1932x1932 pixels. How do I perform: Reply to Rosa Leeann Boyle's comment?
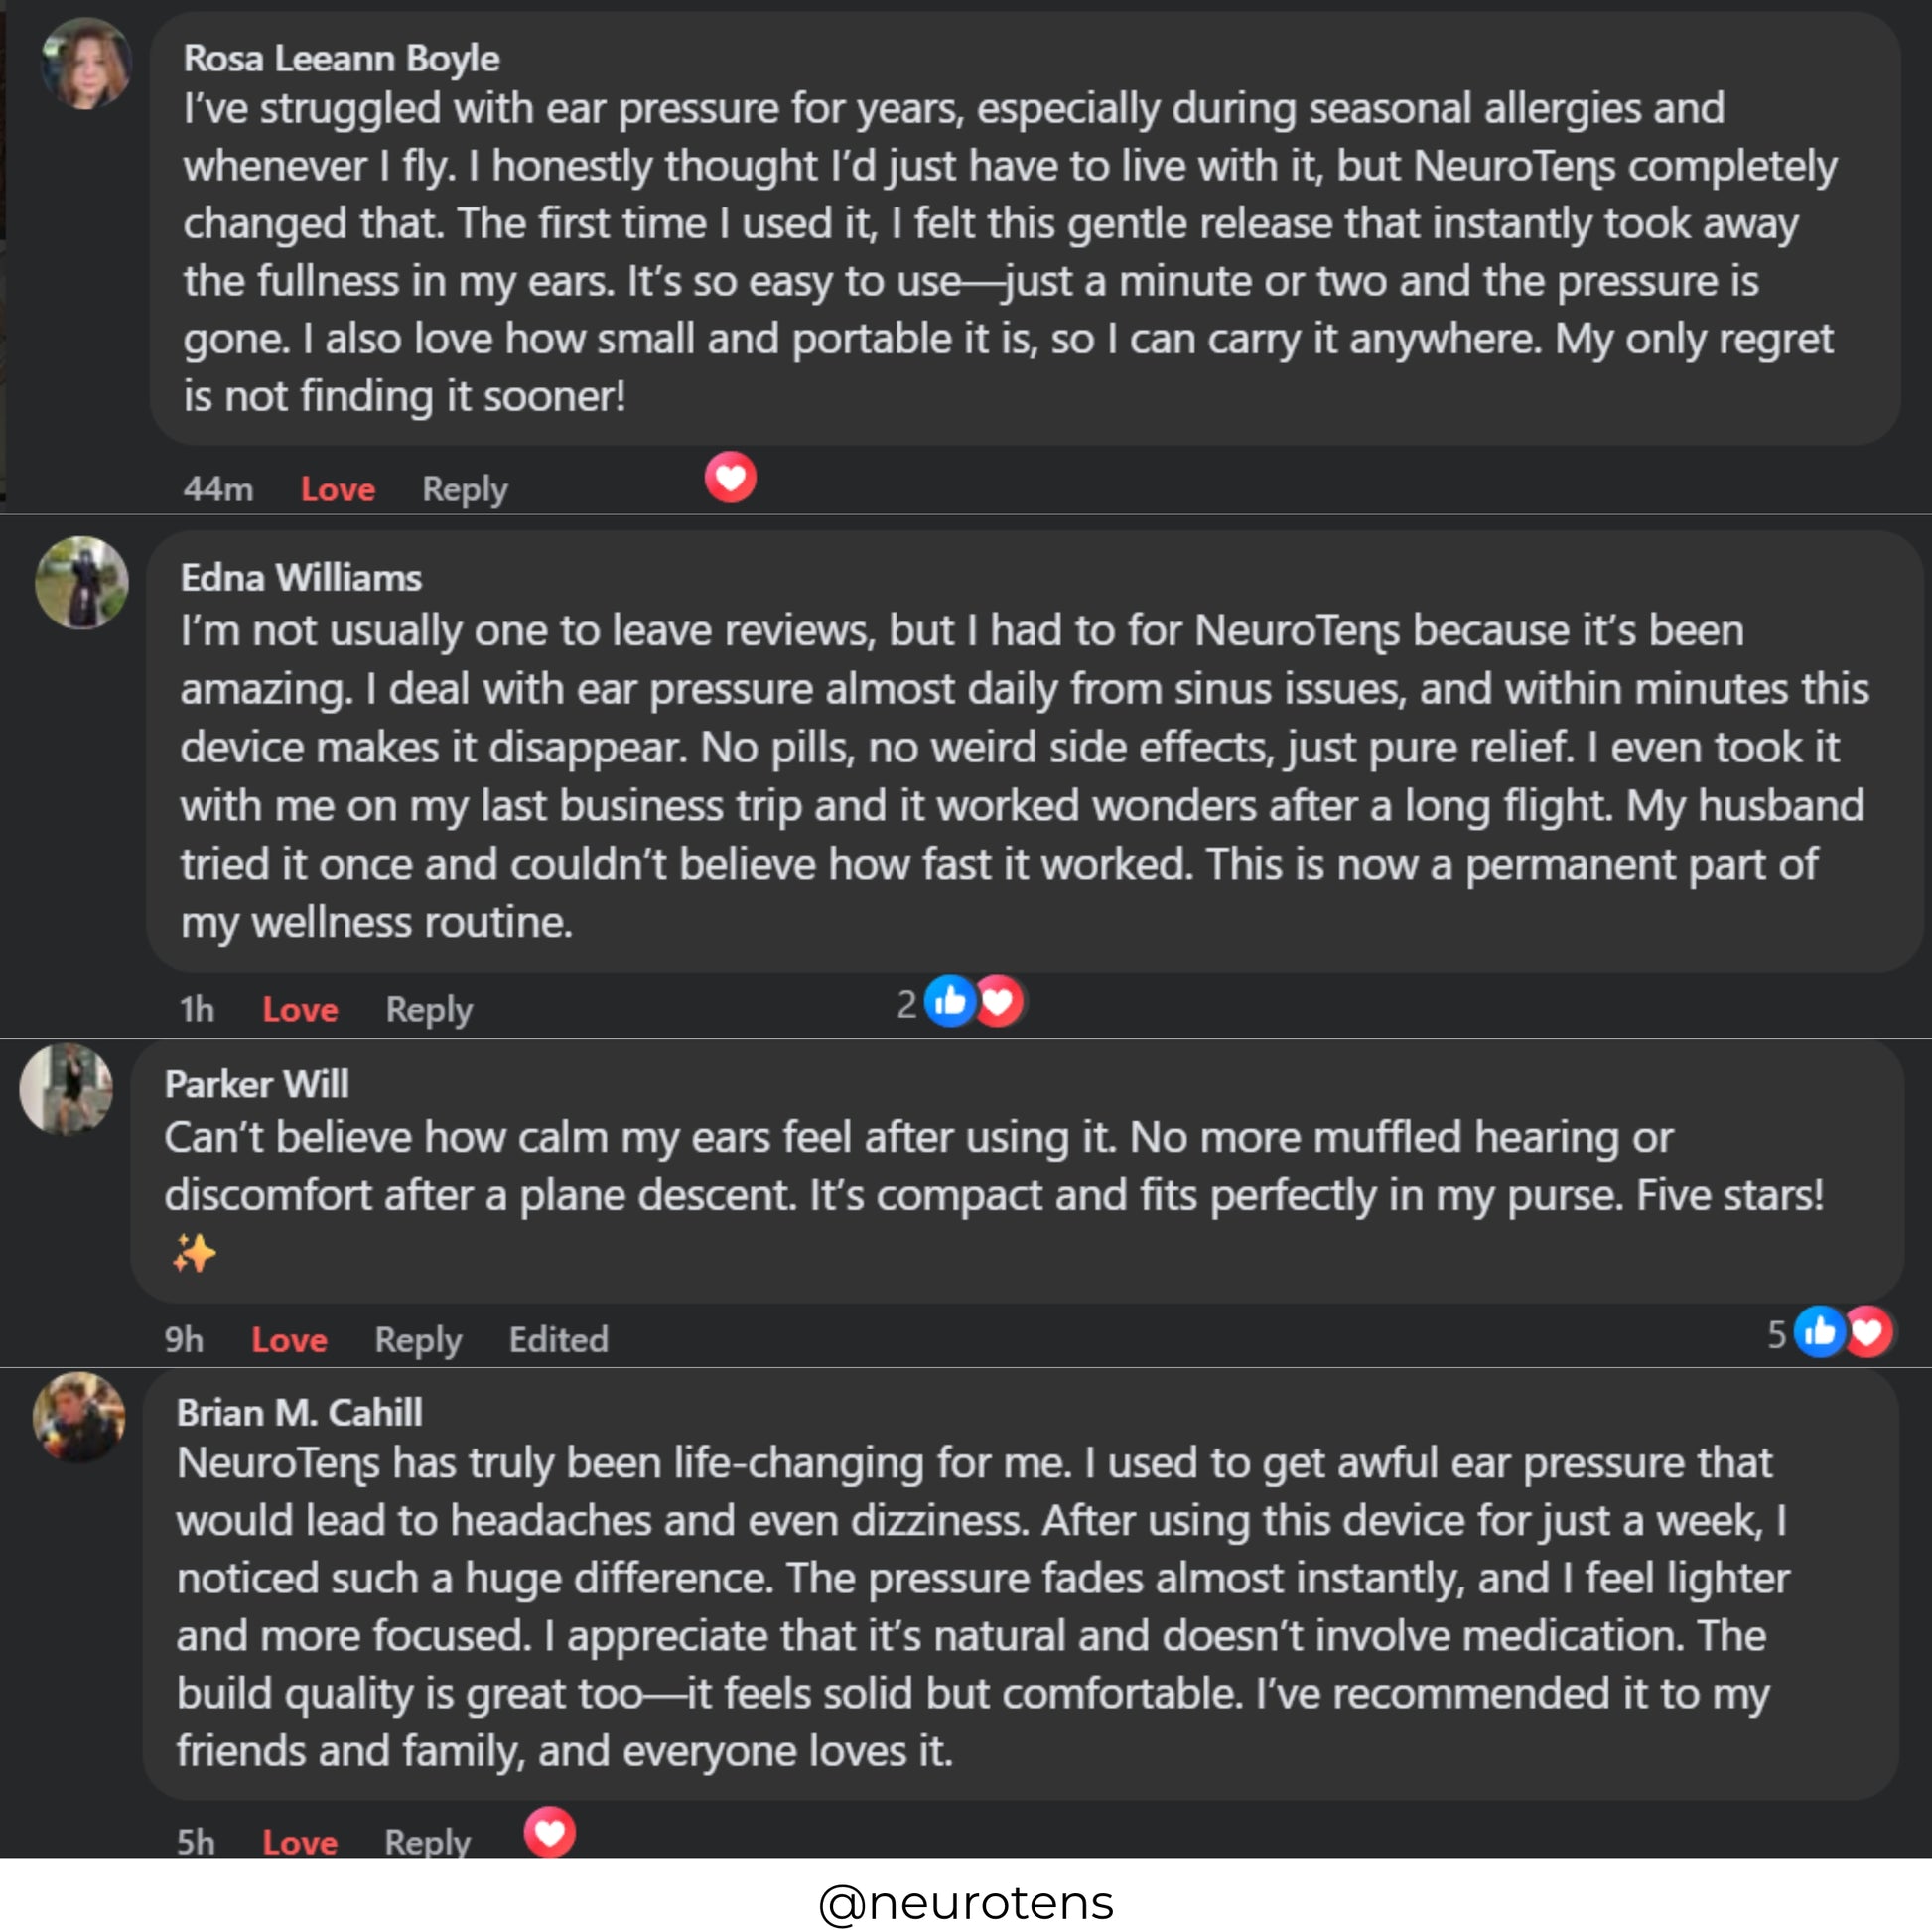pyautogui.click(x=465, y=489)
